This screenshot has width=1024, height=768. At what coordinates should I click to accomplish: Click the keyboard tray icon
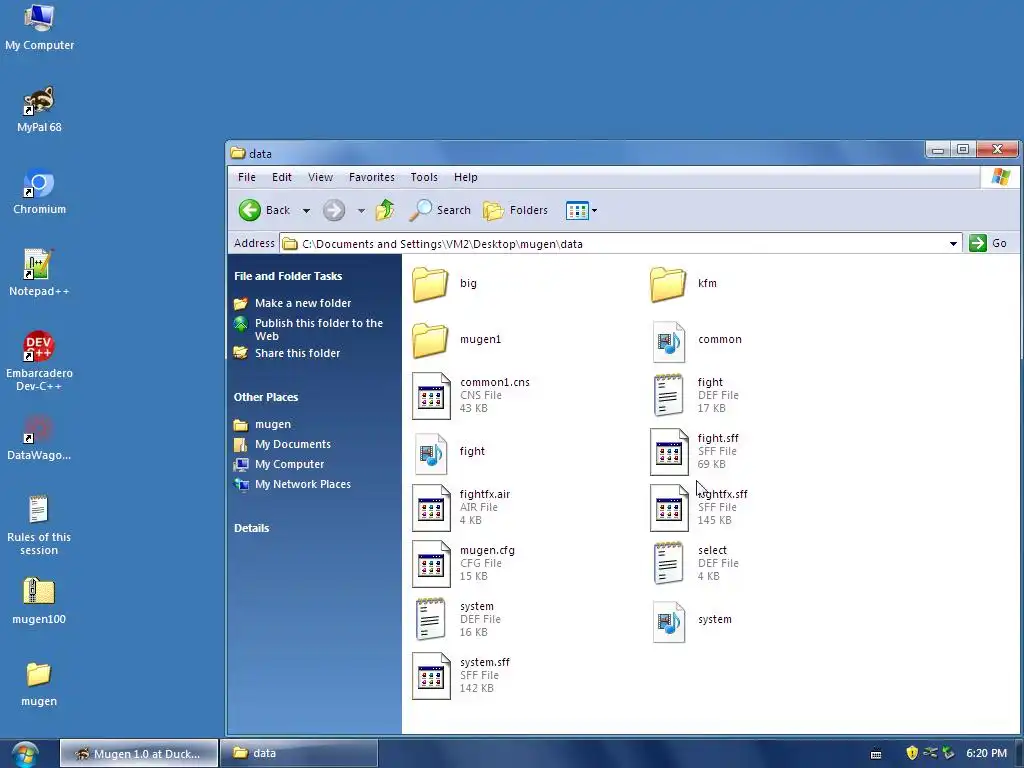click(876, 754)
